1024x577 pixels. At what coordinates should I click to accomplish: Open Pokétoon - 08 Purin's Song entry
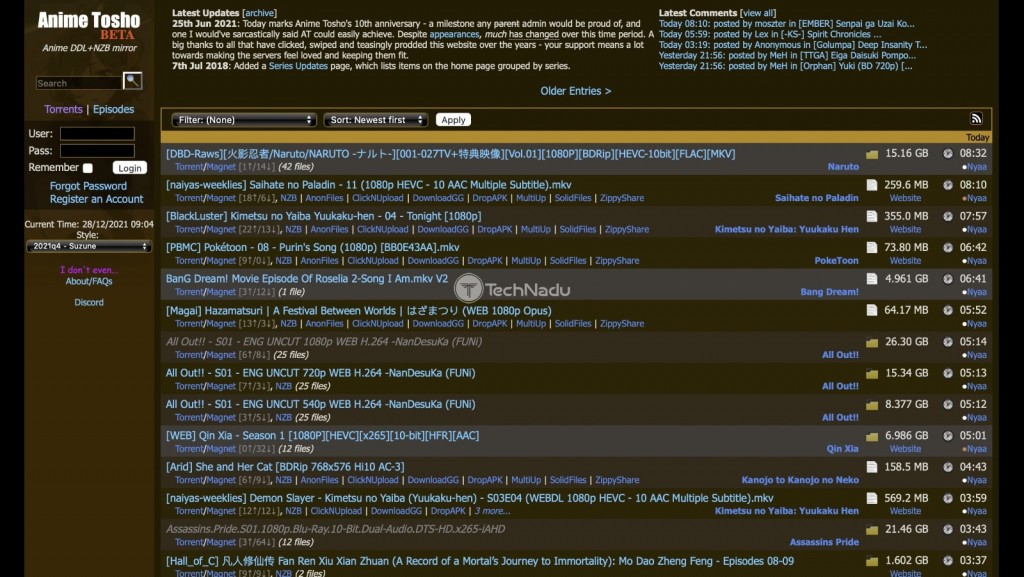[x=312, y=247]
